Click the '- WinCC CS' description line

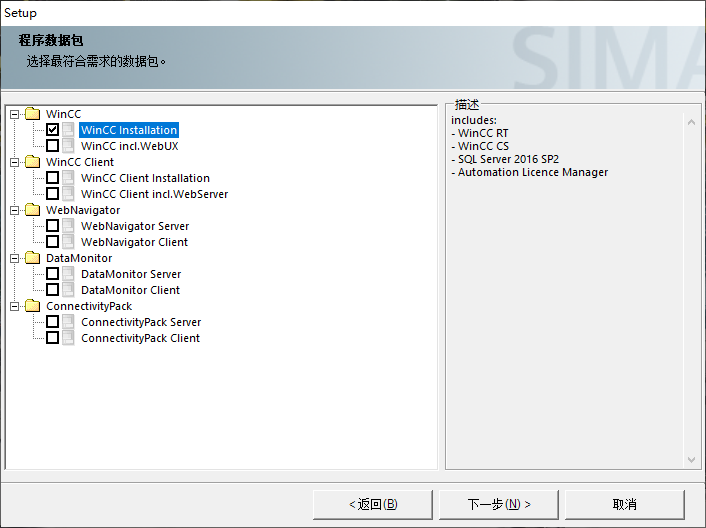tap(480, 146)
